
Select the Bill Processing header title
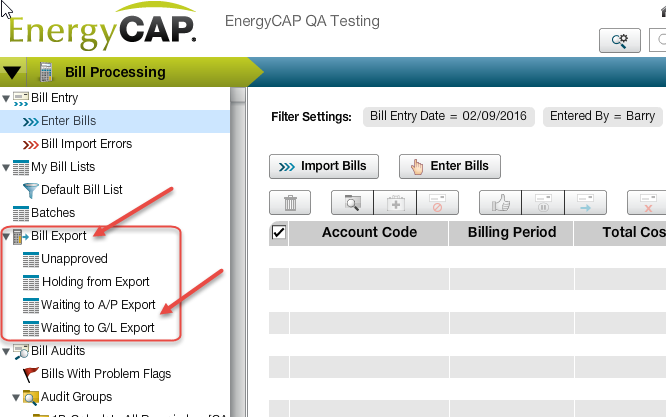115,72
